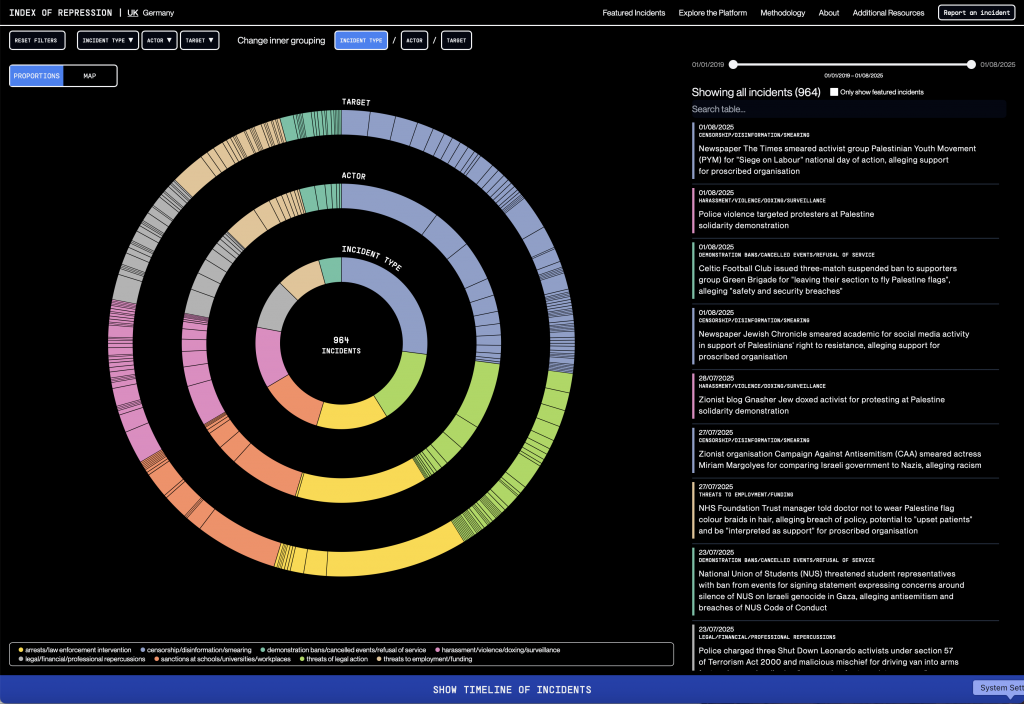This screenshot has width=1024, height=704.
Task: Click threats of legal action legend entry
Action: (334, 659)
